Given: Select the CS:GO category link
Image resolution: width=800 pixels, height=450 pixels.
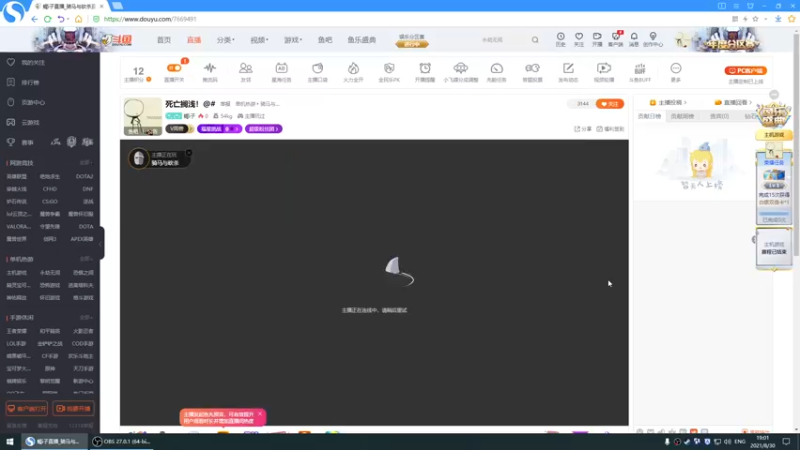Looking at the screenshot, I should point(50,202).
